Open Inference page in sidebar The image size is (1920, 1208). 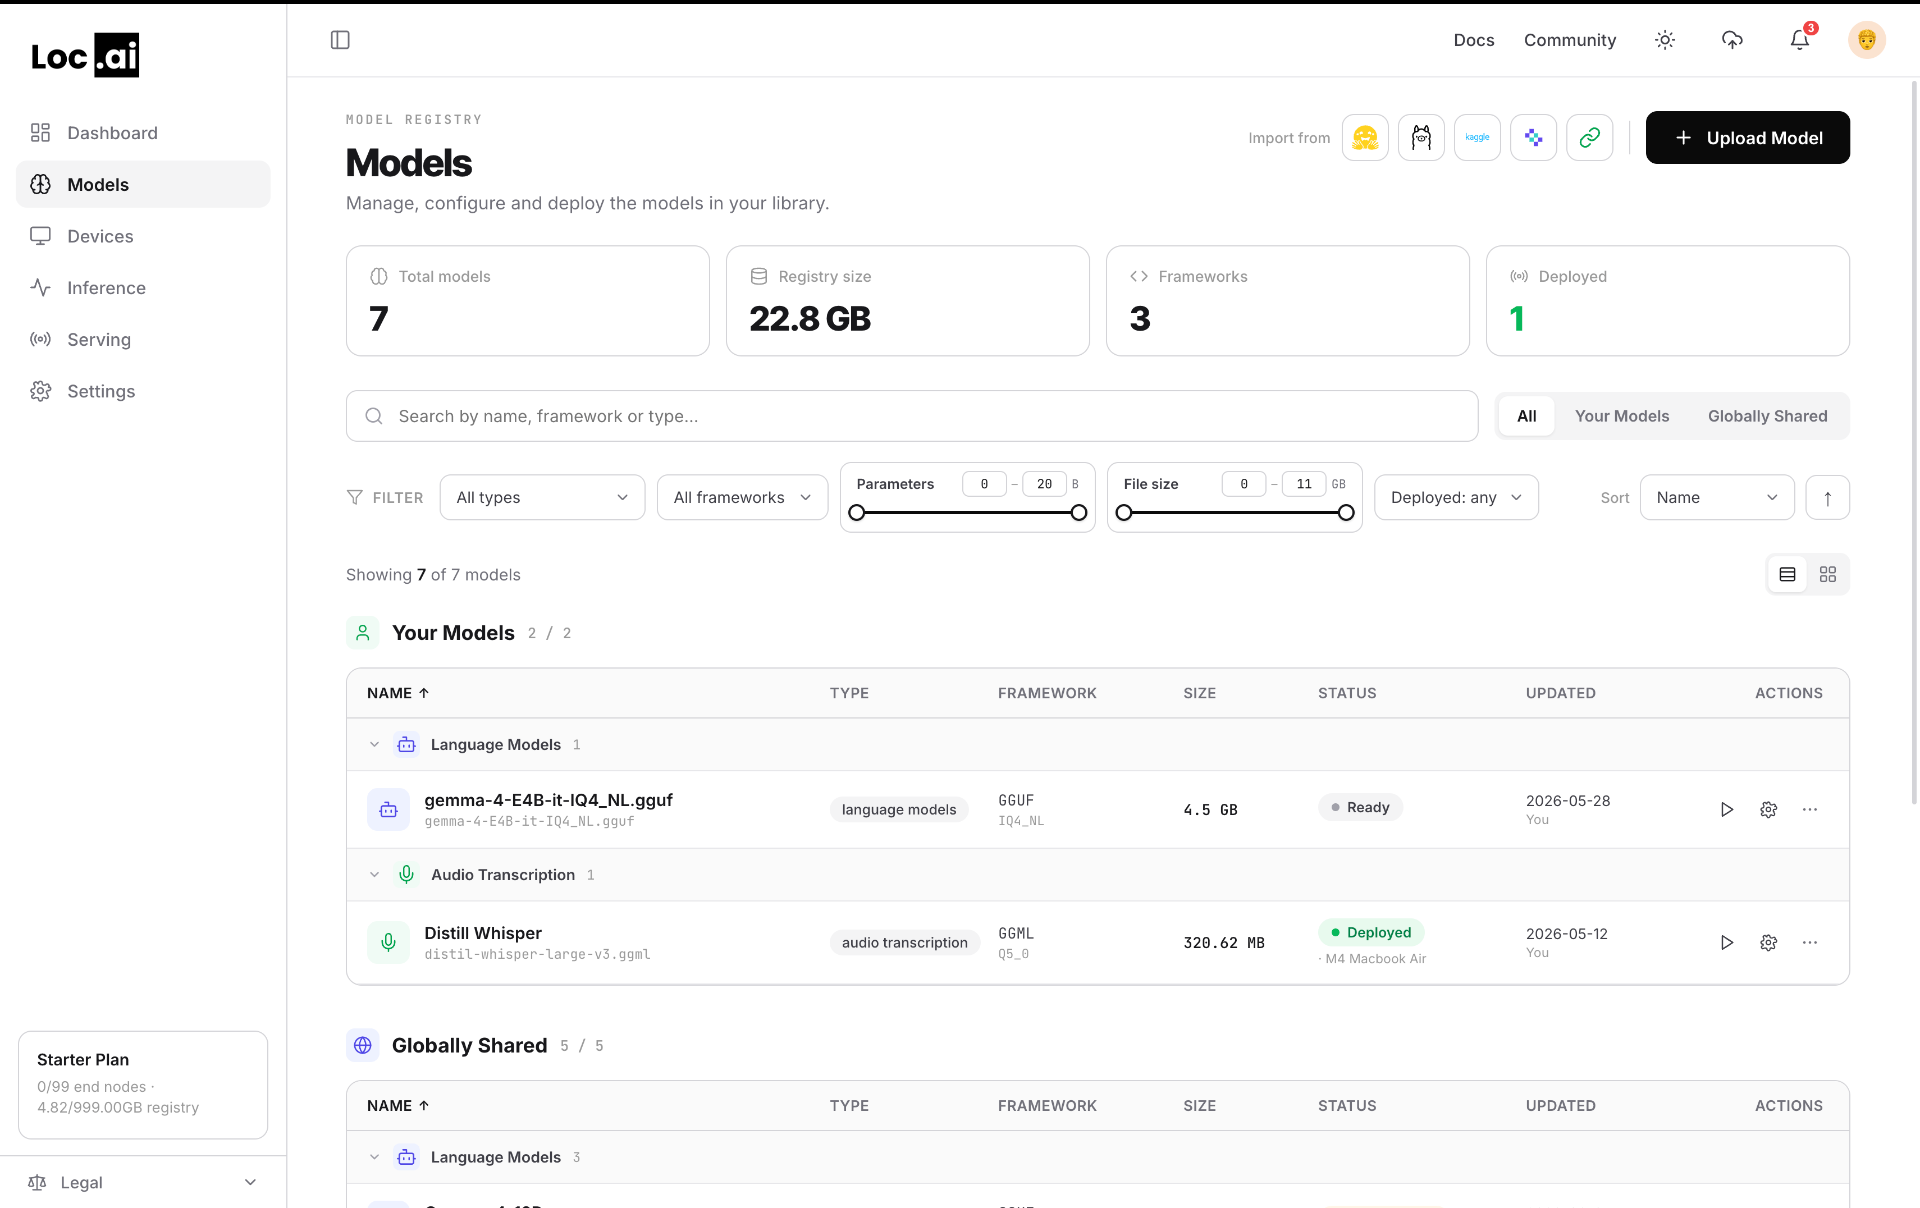point(143,288)
